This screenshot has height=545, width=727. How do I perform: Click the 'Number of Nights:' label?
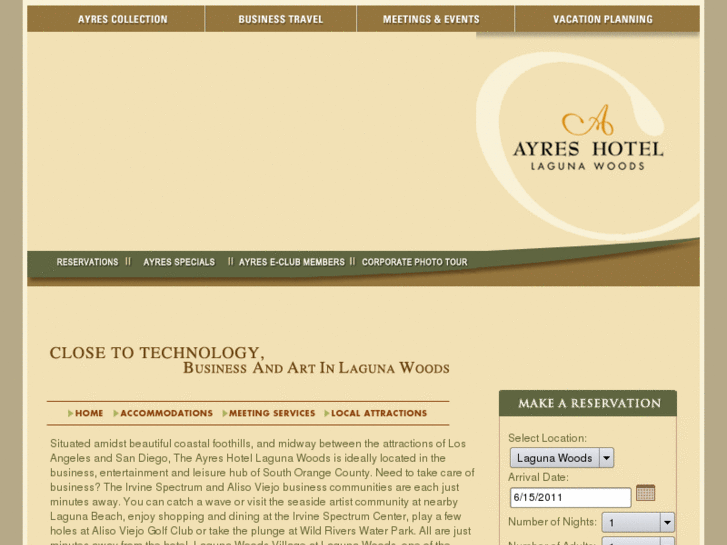[x=552, y=522]
